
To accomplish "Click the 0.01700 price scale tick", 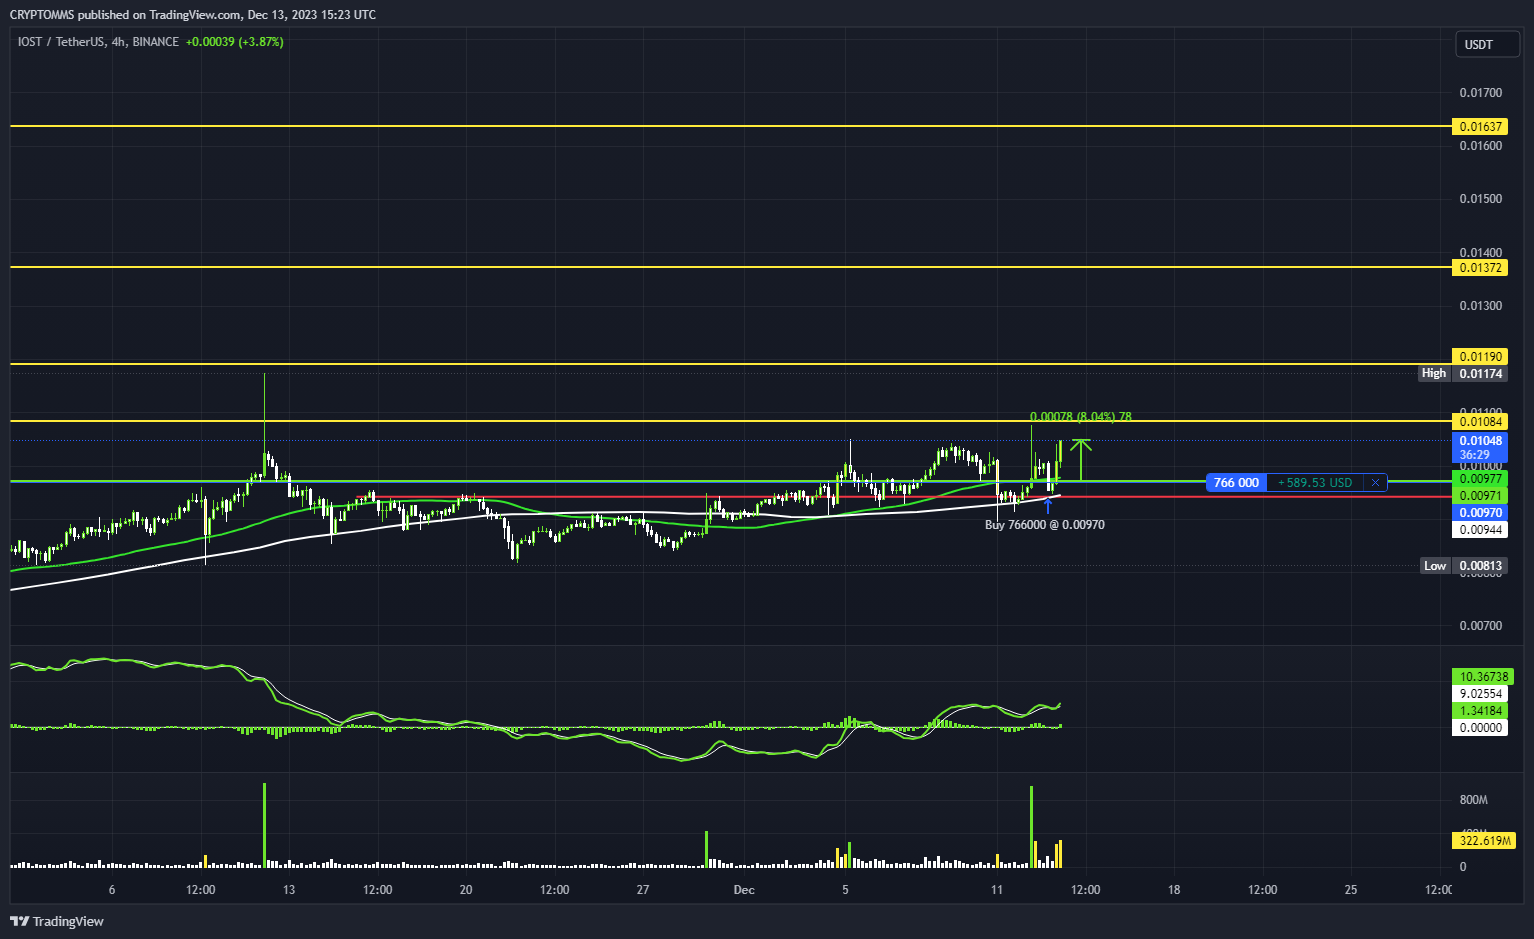I will tap(1480, 93).
